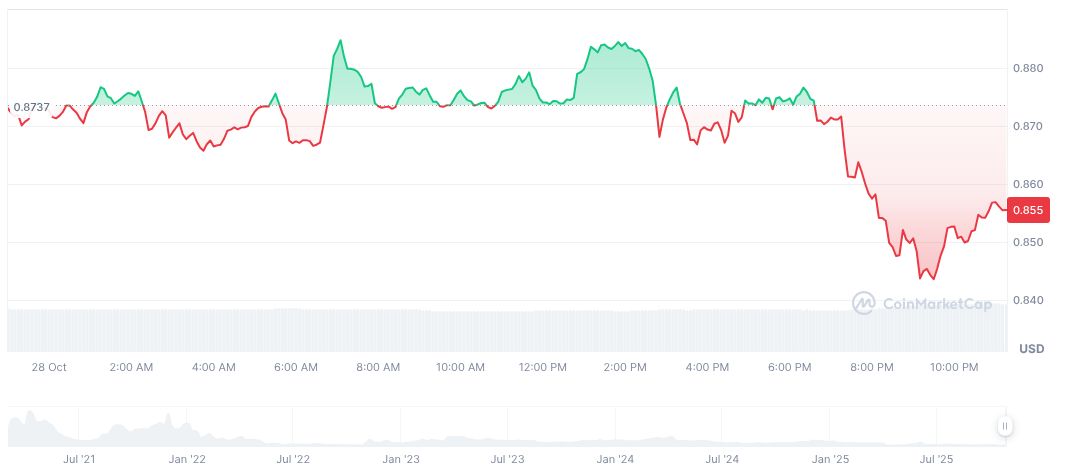The width and height of the screenshot is (1072, 470).
Task: Grab the range navigator pause-style handle
Action: pyautogui.click(x=1004, y=426)
